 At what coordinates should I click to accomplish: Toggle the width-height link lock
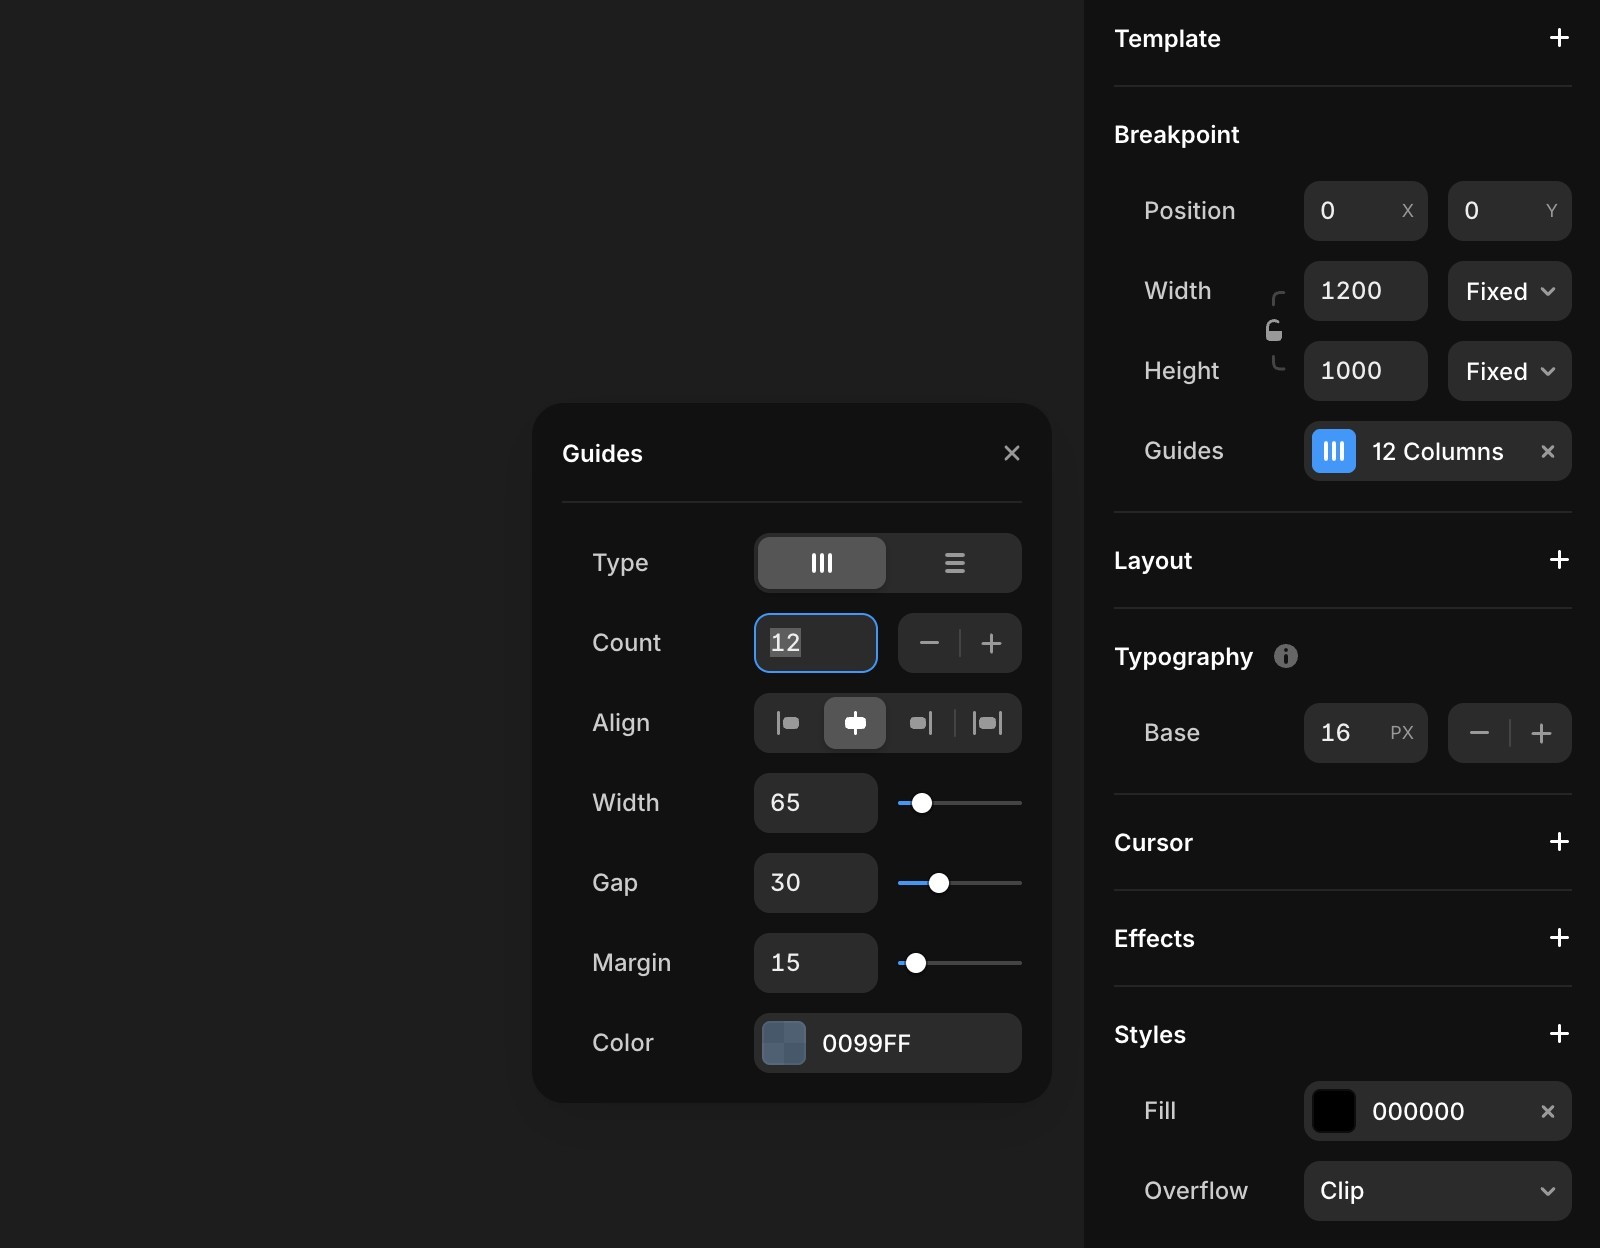[x=1275, y=331]
